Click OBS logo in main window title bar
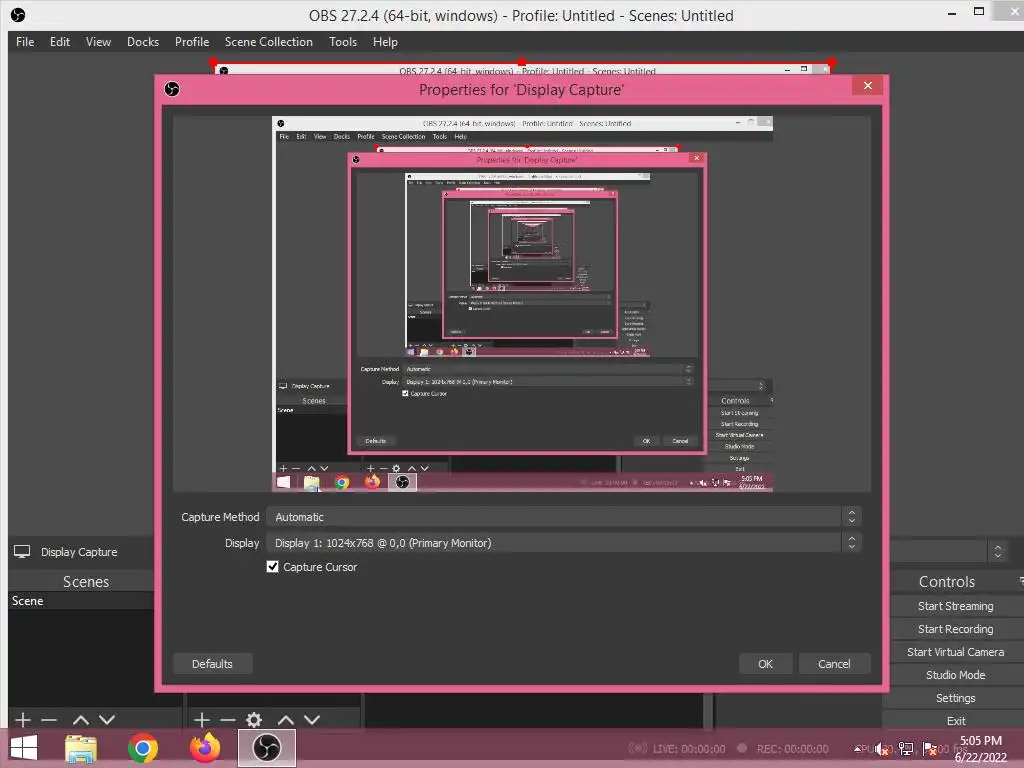The height and width of the screenshot is (768, 1024). click(18, 14)
